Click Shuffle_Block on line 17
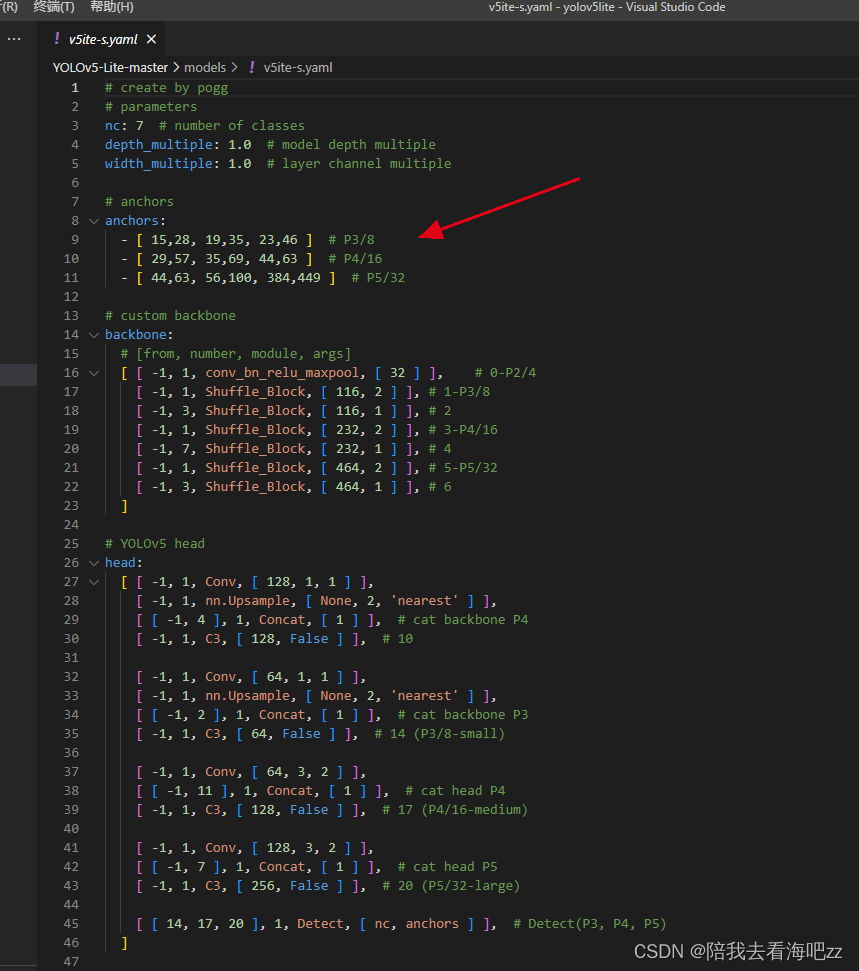The height and width of the screenshot is (971, 859). pyautogui.click(x=255, y=392)
